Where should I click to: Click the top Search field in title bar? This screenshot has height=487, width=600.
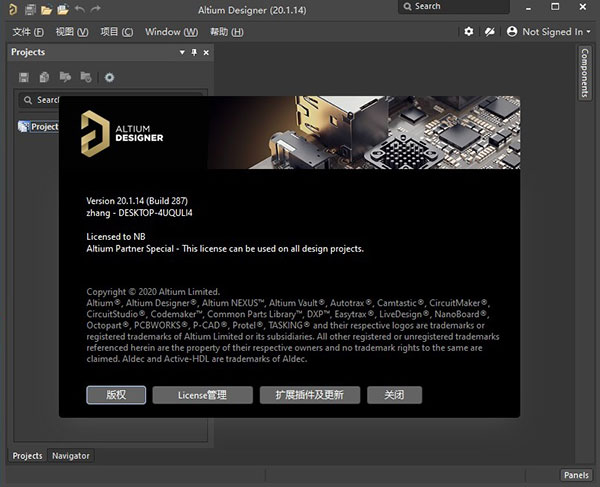(x=454, y=7)
